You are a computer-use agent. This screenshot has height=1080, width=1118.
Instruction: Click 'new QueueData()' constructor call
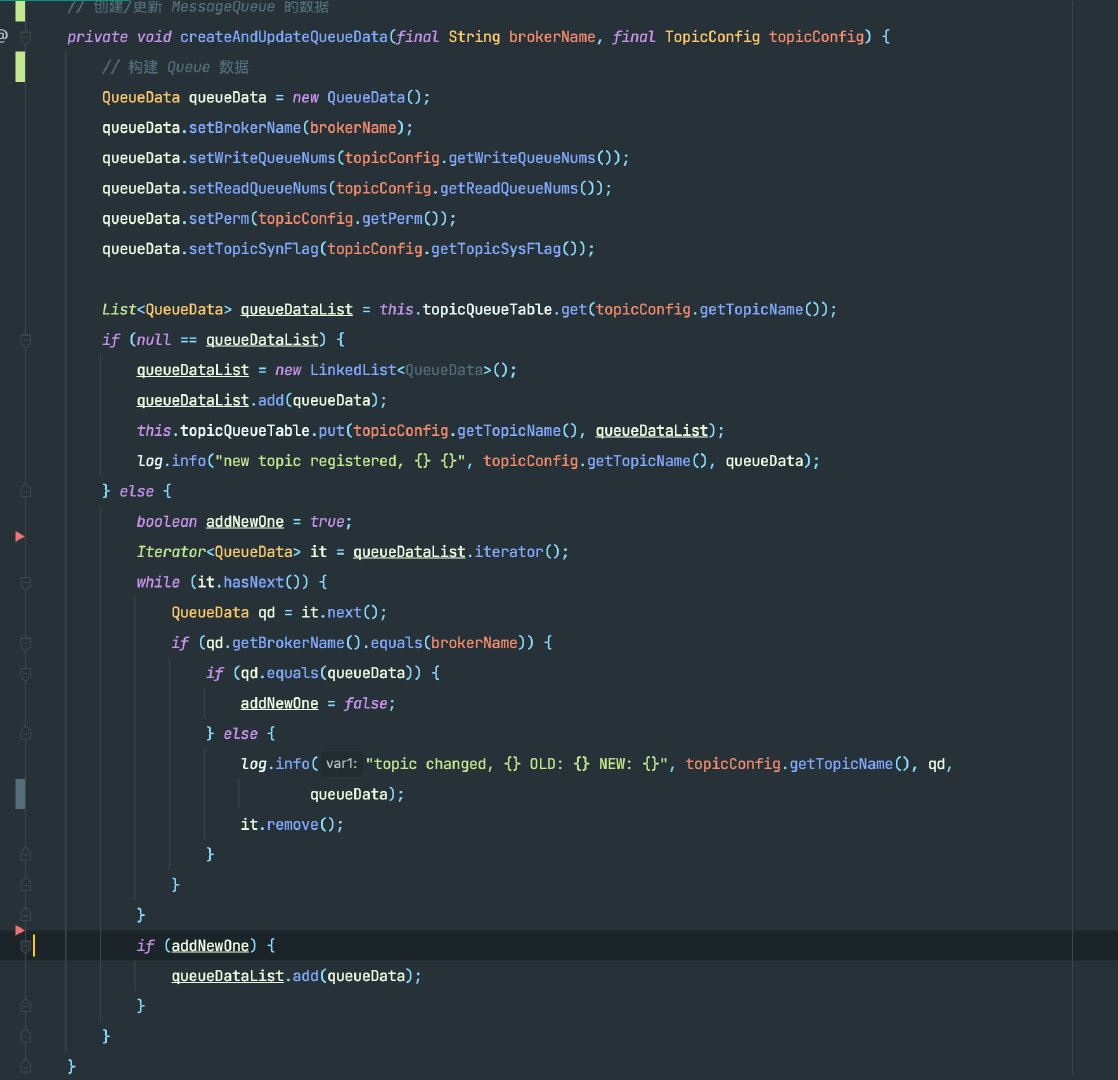coord(361,98)
